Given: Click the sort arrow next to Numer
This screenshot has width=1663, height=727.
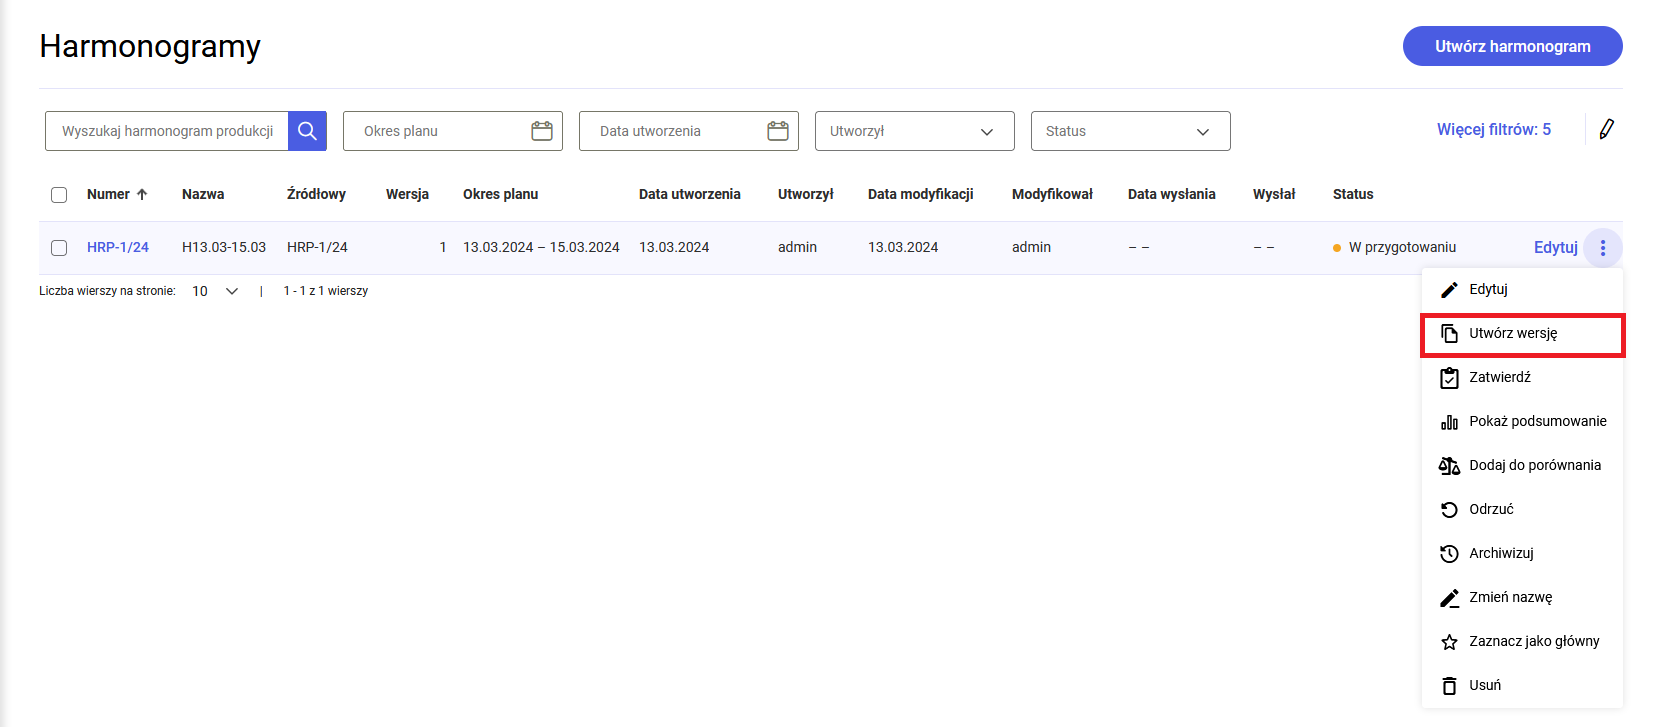Looking at the screenshot, I should point(142,194).
